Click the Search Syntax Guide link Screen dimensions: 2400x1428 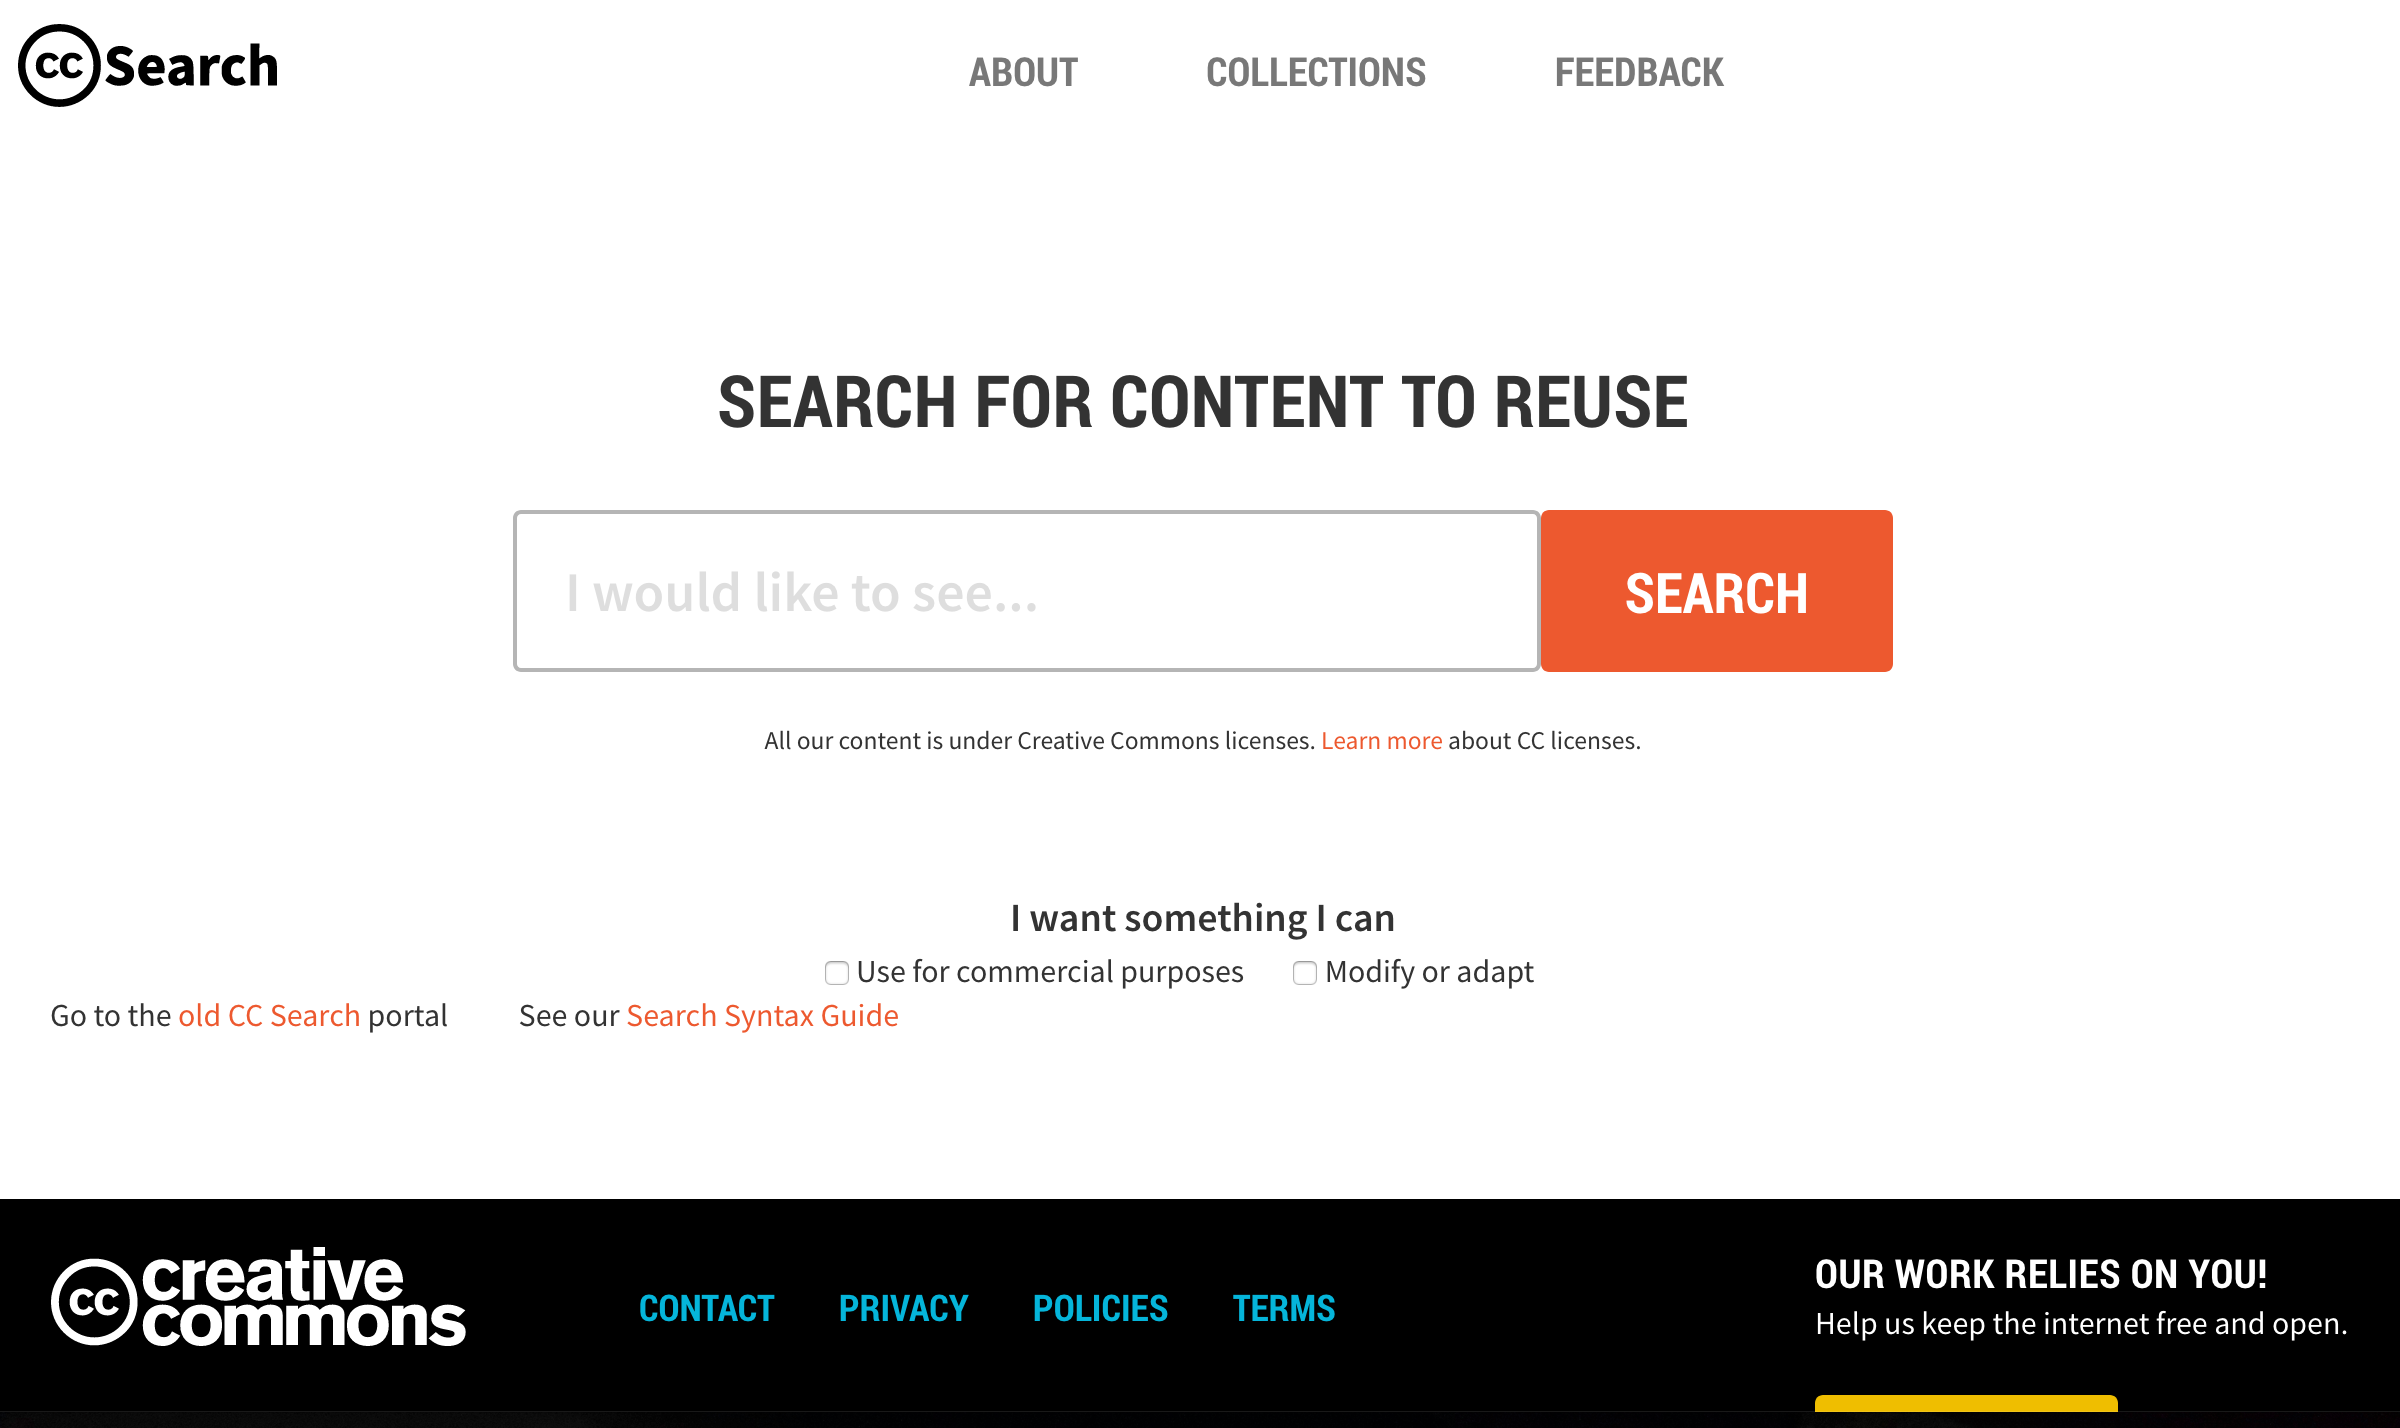coord(761,1015)
